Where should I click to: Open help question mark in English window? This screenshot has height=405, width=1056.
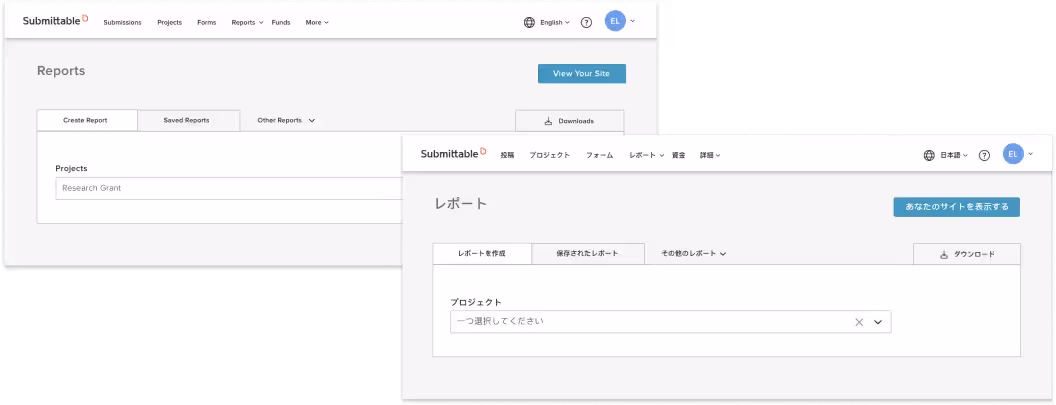point(586,22)
